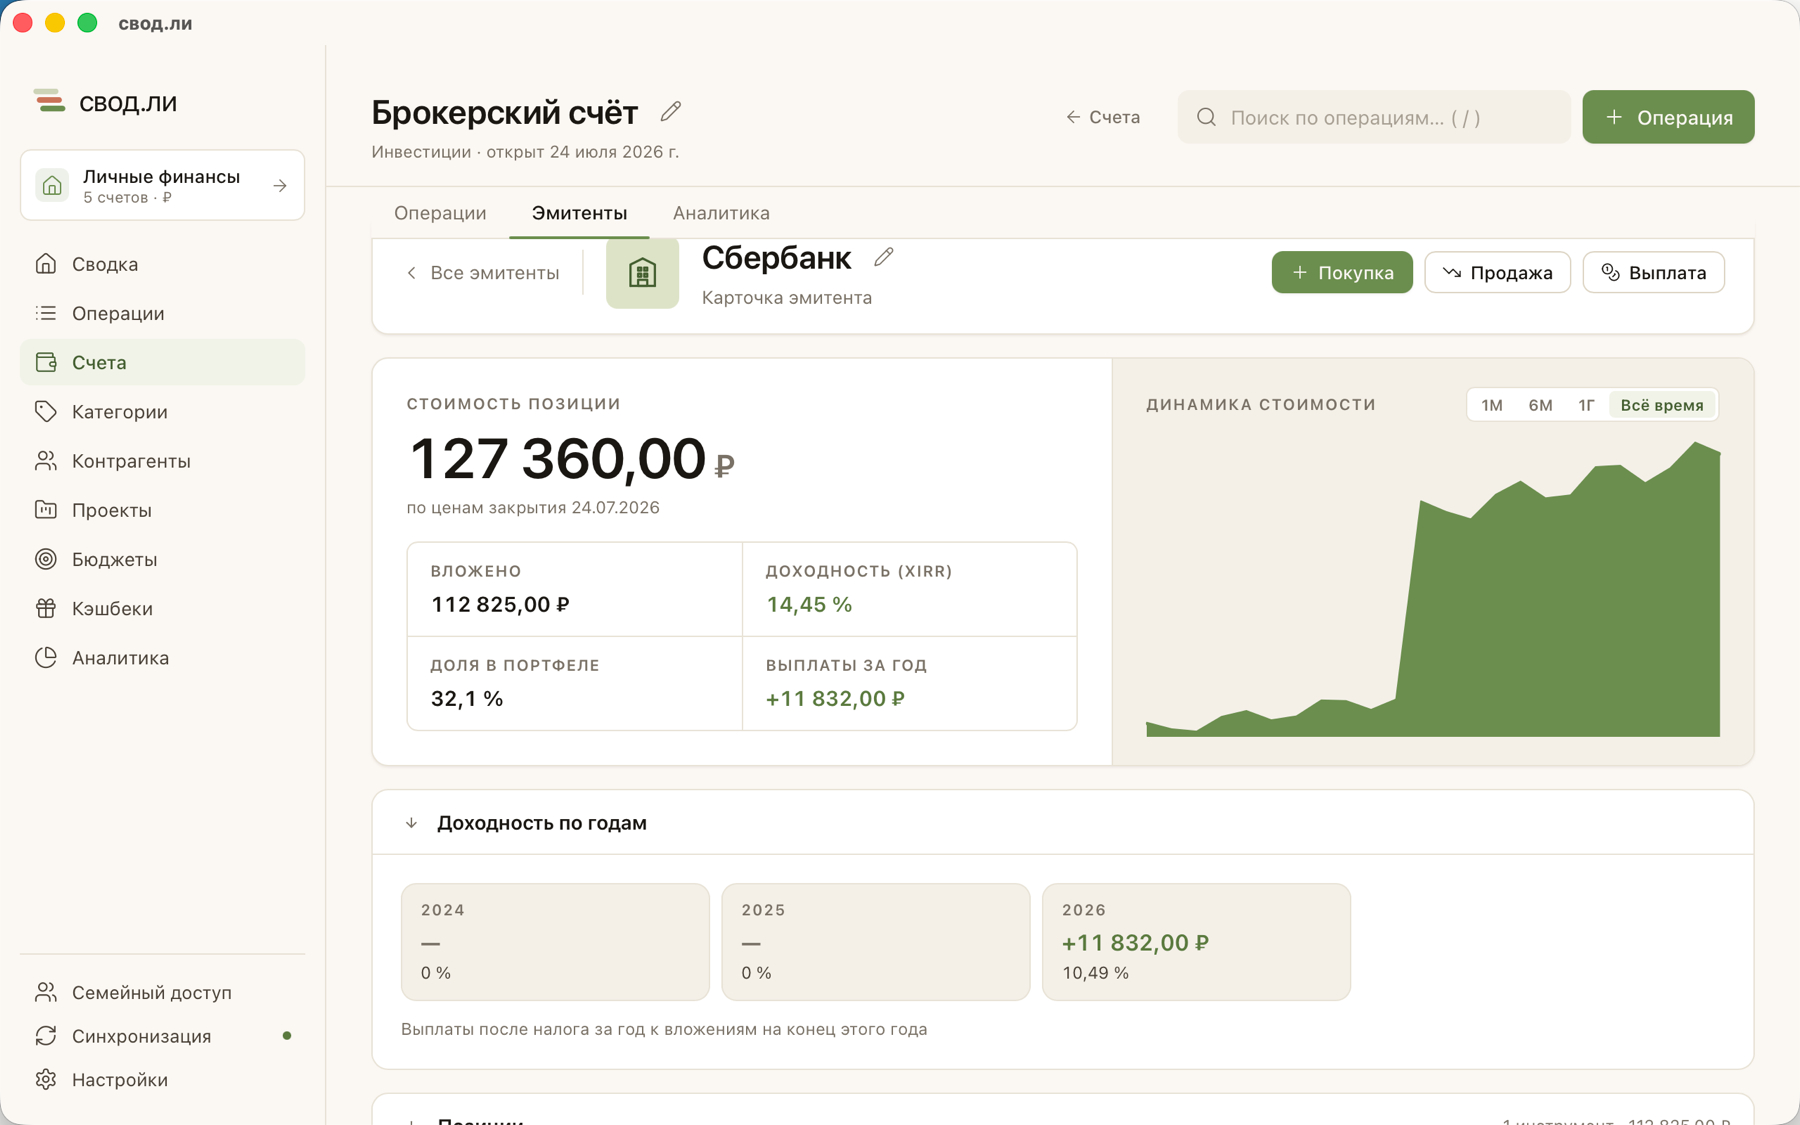Click the Карточка эмитента subtitle
1800x1125 pixels.
tap(787, 297)
